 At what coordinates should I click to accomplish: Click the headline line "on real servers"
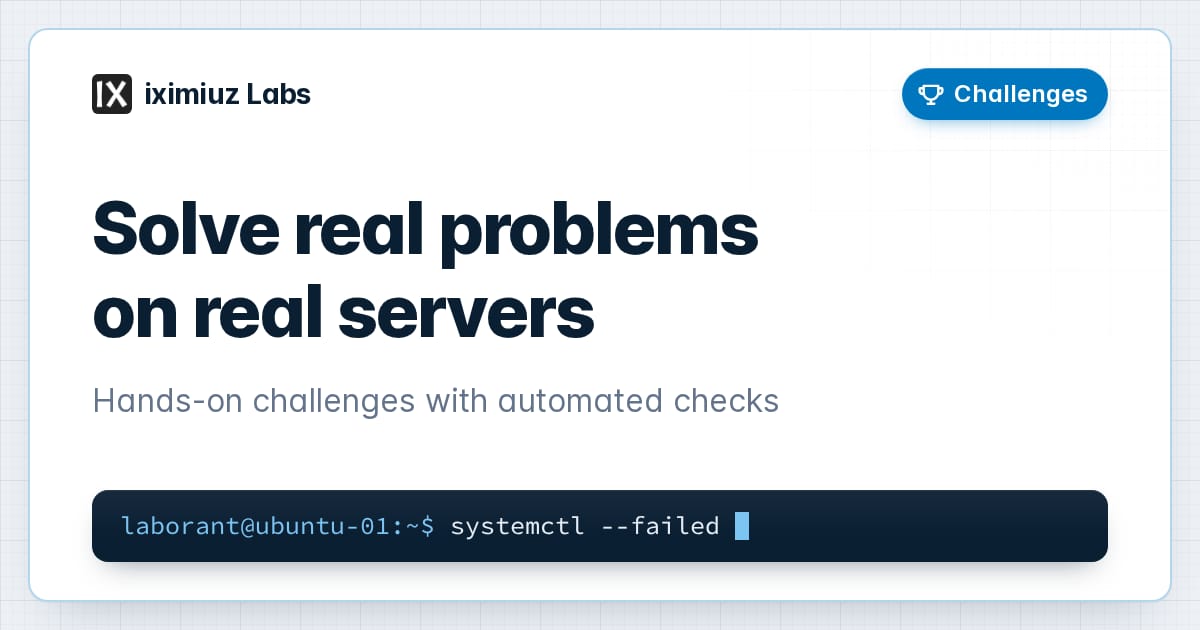[343, 312]
